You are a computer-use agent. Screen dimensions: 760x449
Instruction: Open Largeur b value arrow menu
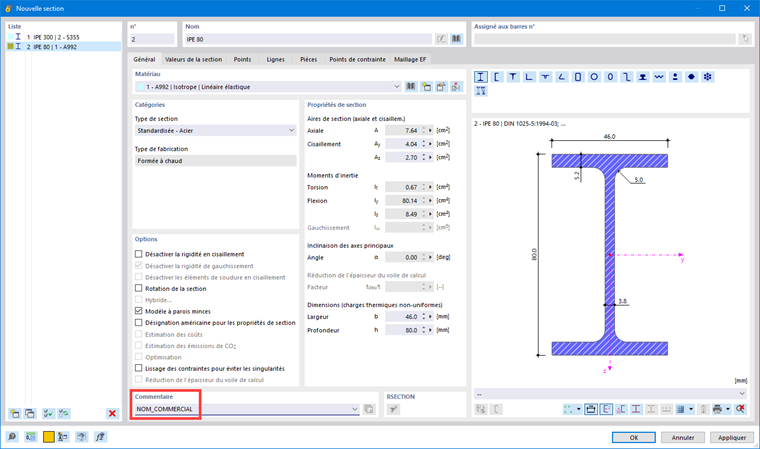click(430, 317)
